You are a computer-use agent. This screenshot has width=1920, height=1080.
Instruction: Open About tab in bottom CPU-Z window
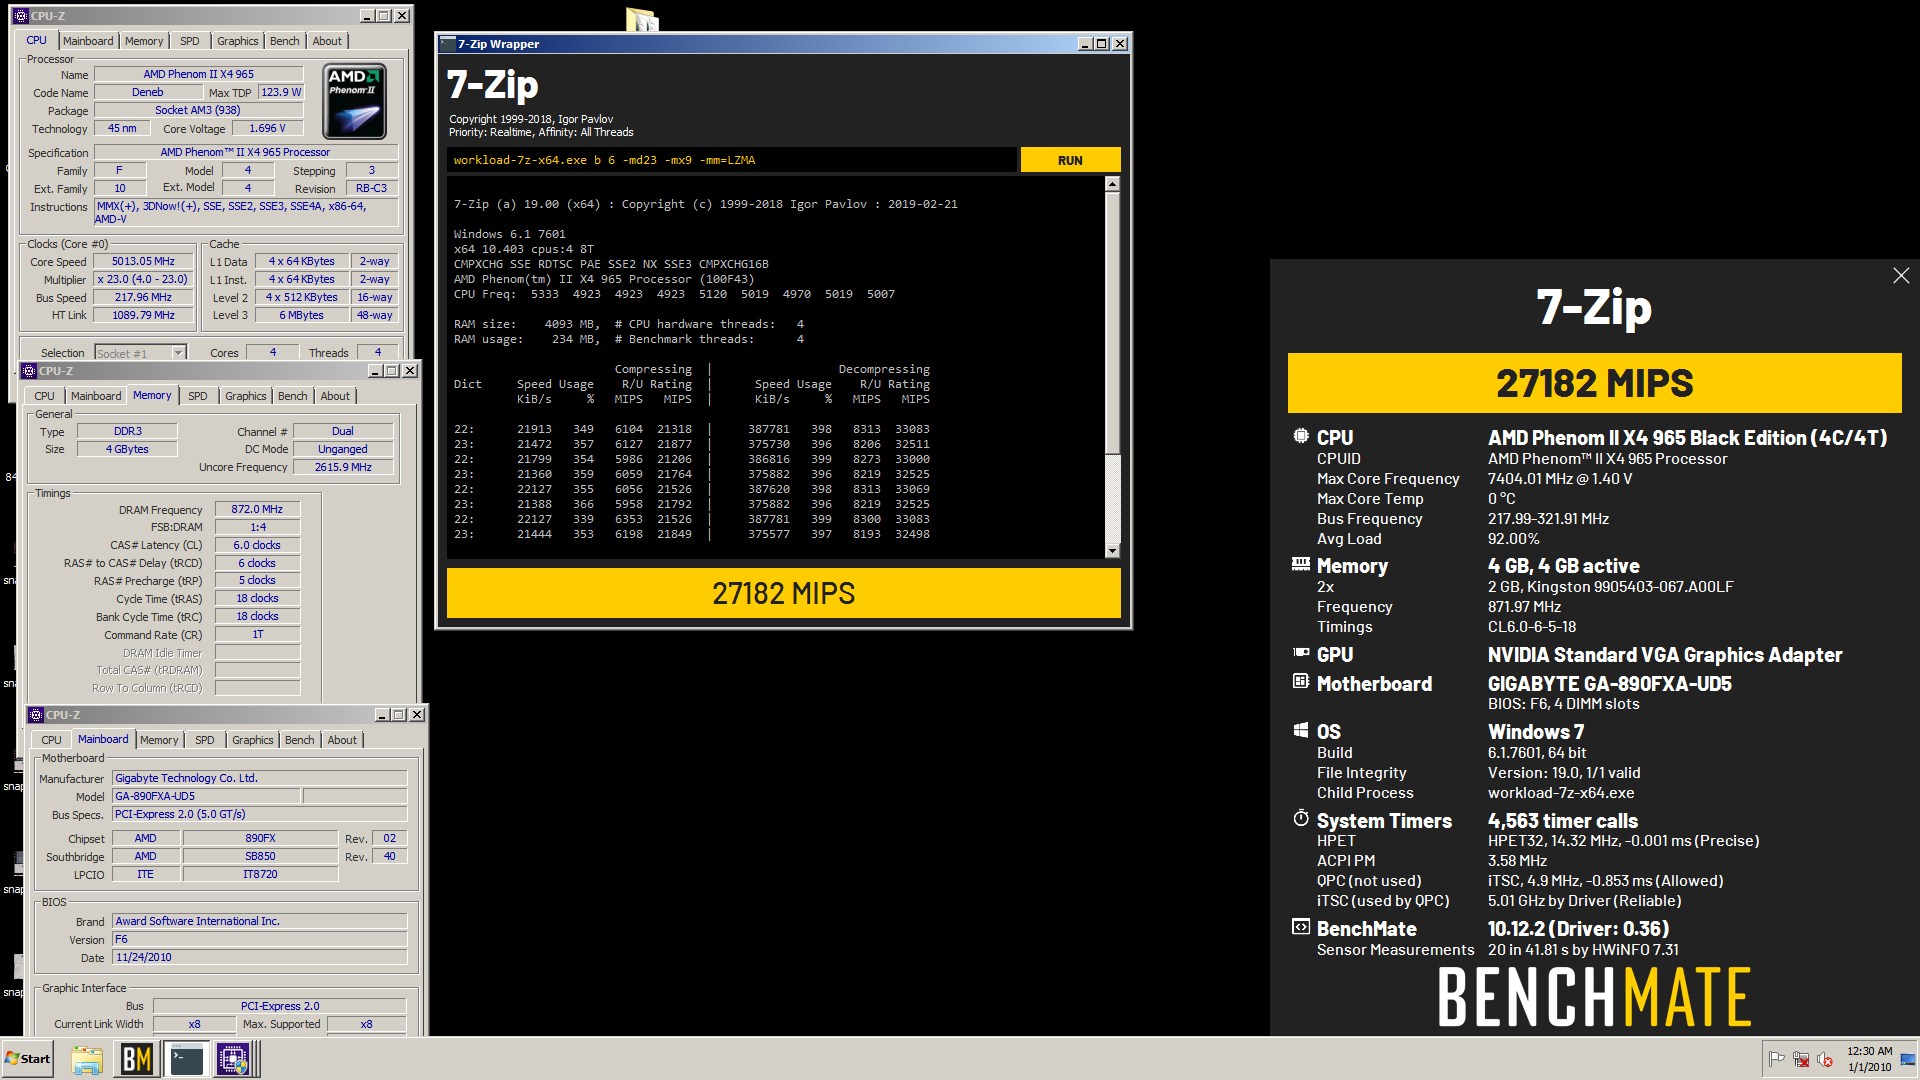pos(342,740)
